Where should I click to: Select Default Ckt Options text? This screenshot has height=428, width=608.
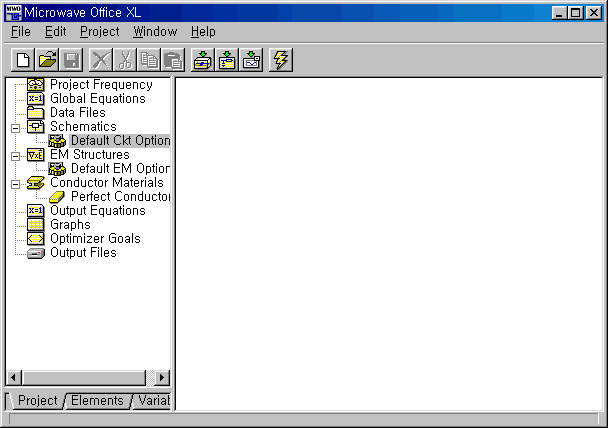click(x=120, y=140)
